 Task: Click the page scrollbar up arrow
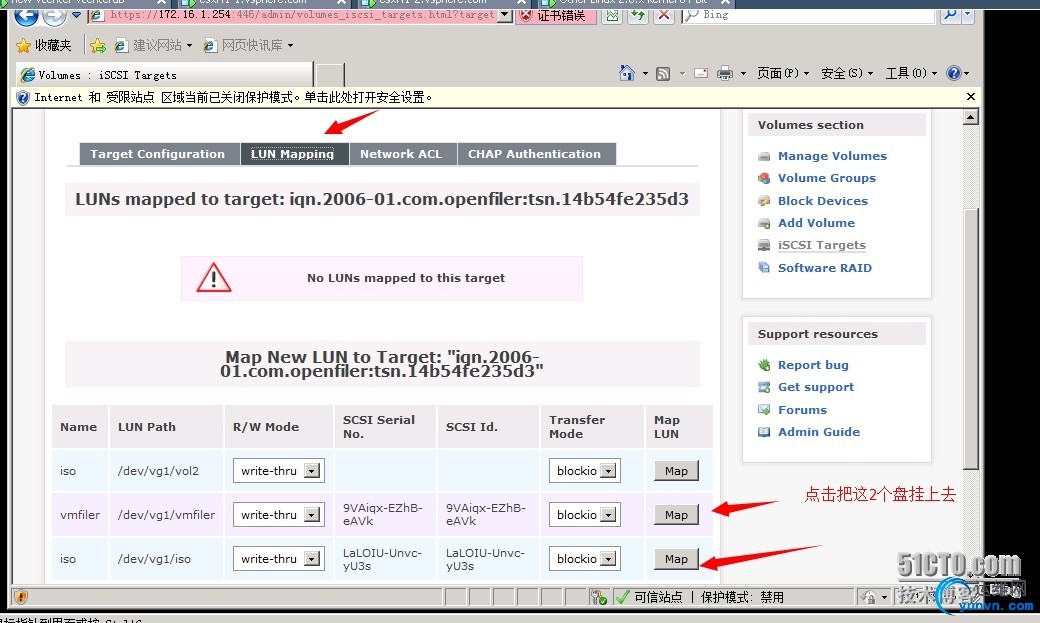pyautogui.click(x=971, y=117)
